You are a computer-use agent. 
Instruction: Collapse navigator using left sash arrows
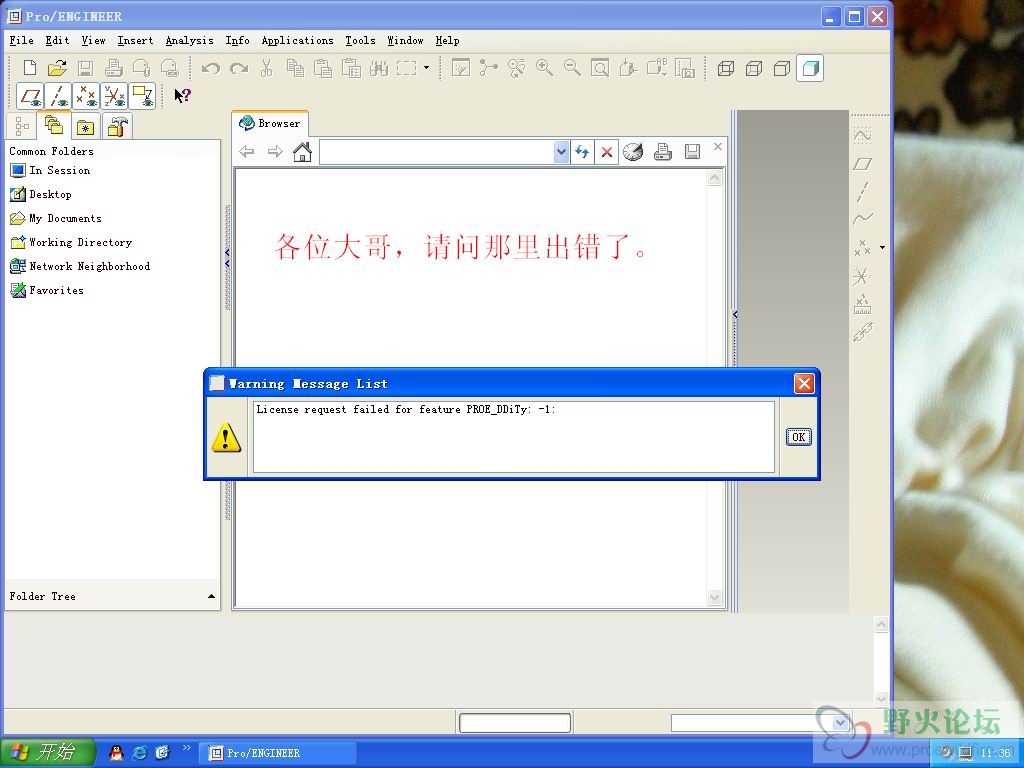[227, 257]
